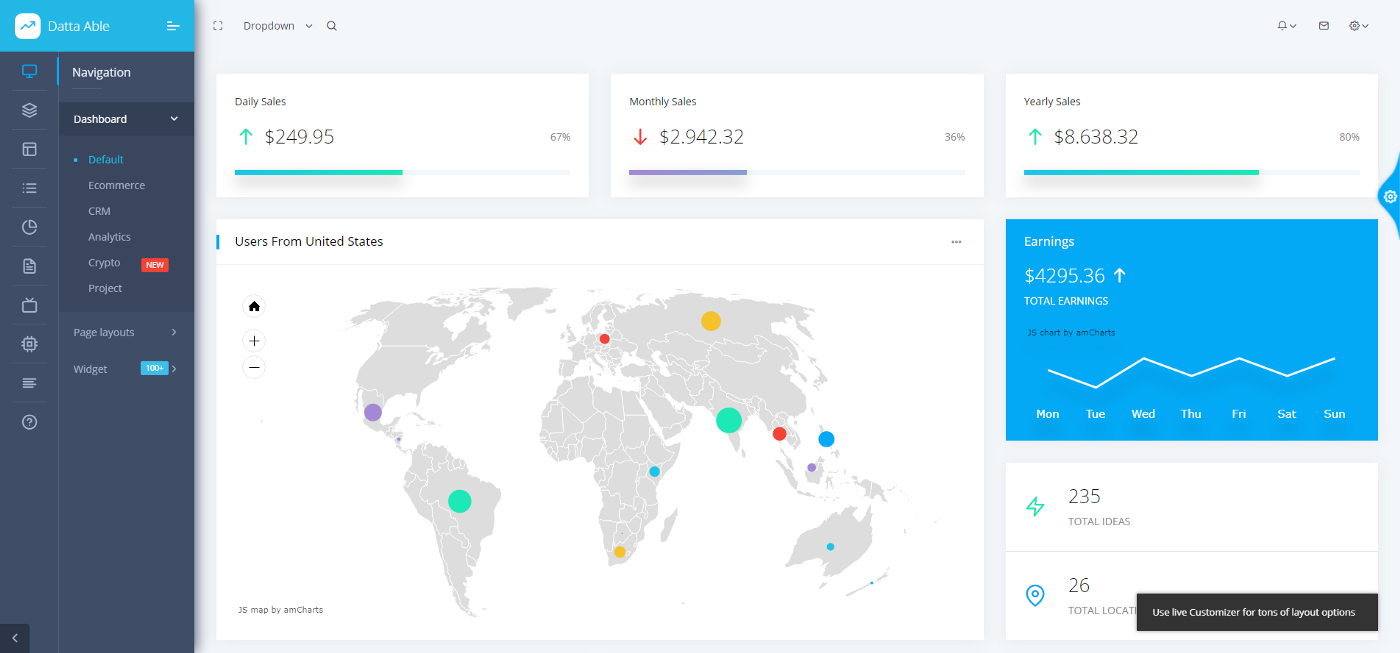This screenshot has width=1400, height=653.
Task: Click the search magnifier icon in header
Action: 332,26
